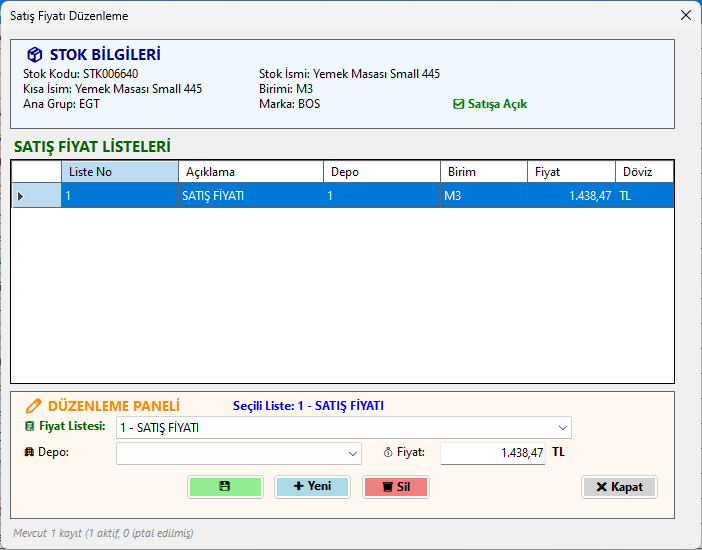The height and width of the screenshot is (550, 702).
Task: Click the cube icon beside STOK BİLGİLERİ
Action: pos(35,55)
